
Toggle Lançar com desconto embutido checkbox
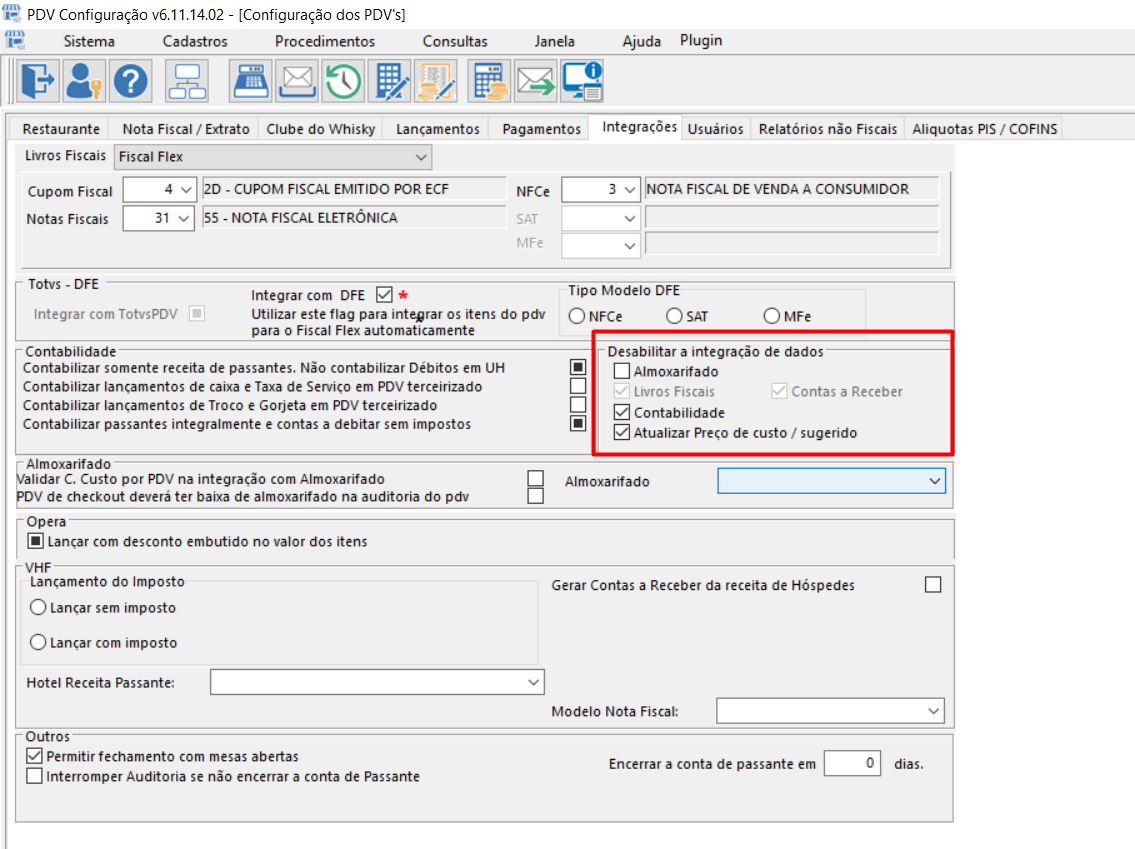coord(35,541)
